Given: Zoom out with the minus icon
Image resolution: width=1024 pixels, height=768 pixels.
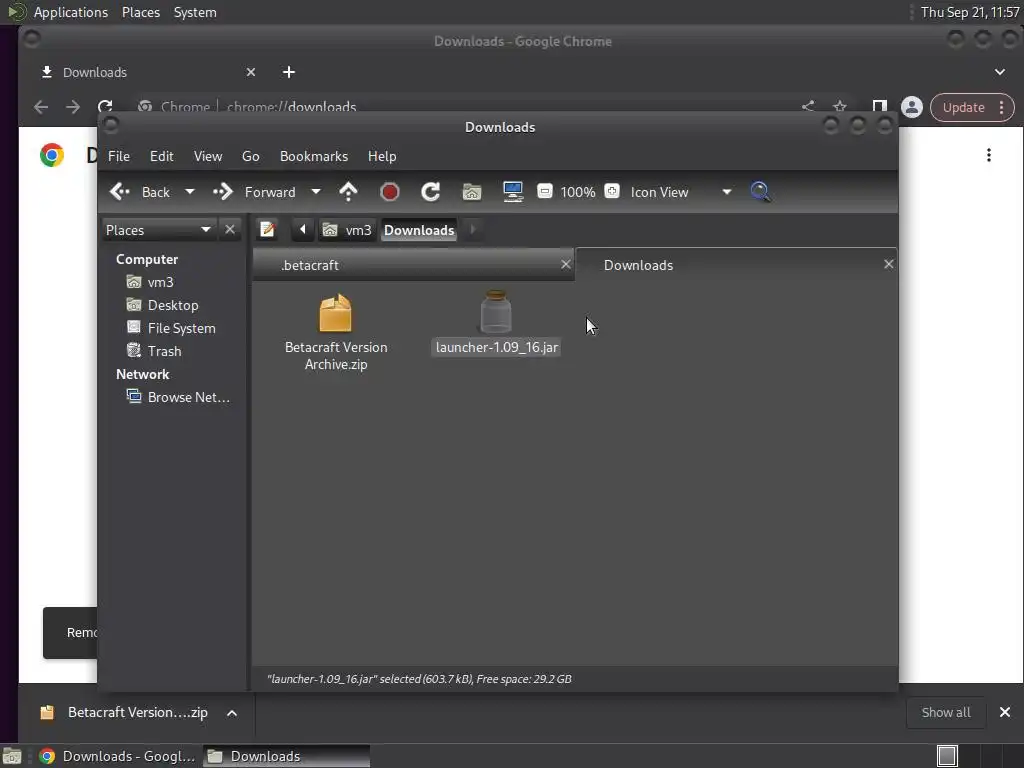Looking at the screenshot, I should pyautogui.click(x=545, y=191).
